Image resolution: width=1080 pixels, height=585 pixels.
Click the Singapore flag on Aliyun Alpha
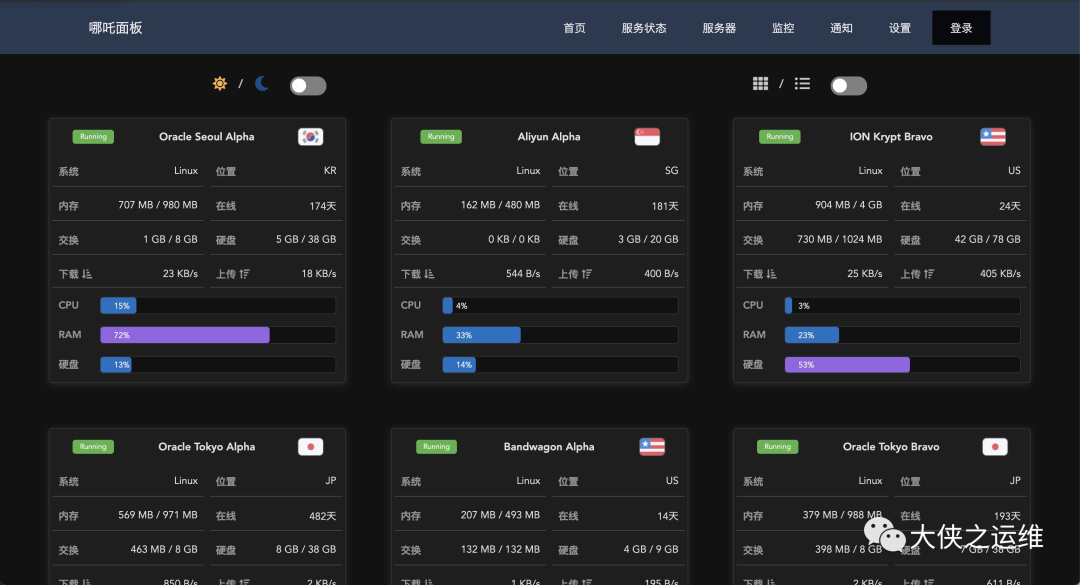647,136
